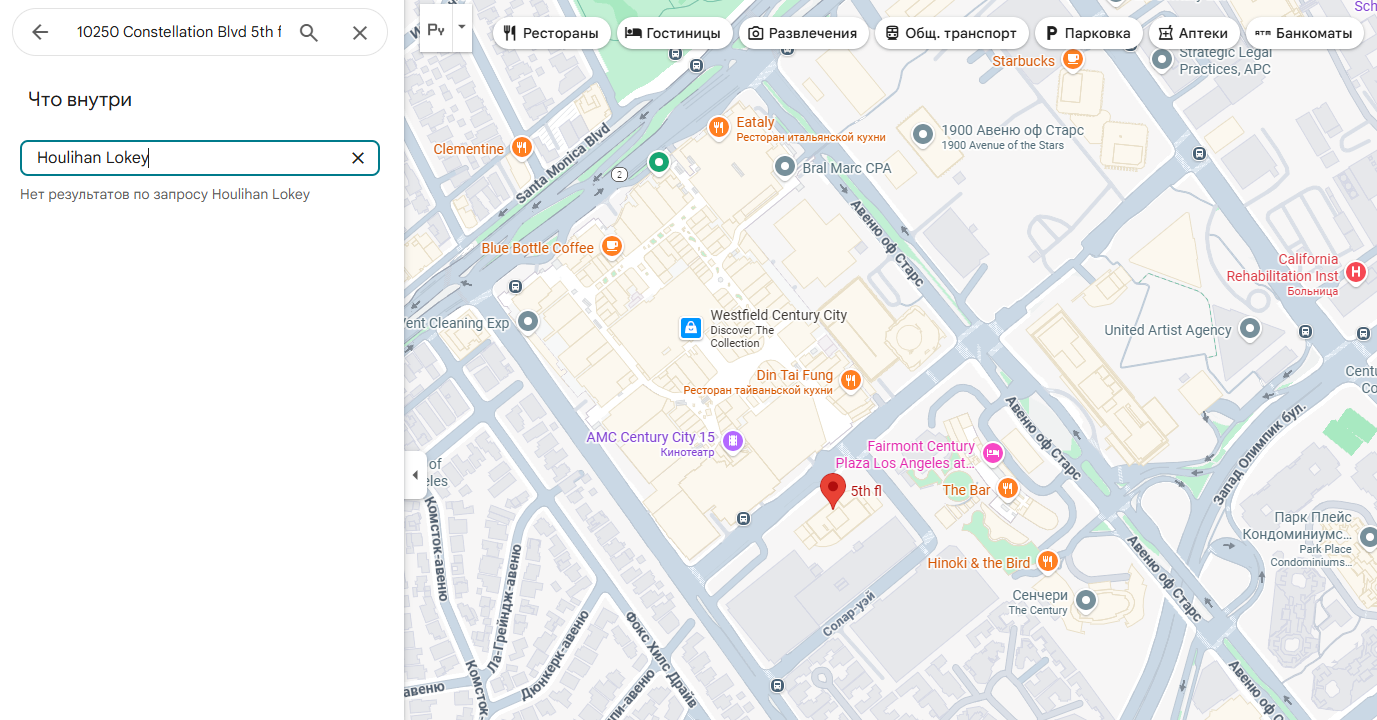Click the Blue Bottle Coffee cafe marker

pos(612,246)
